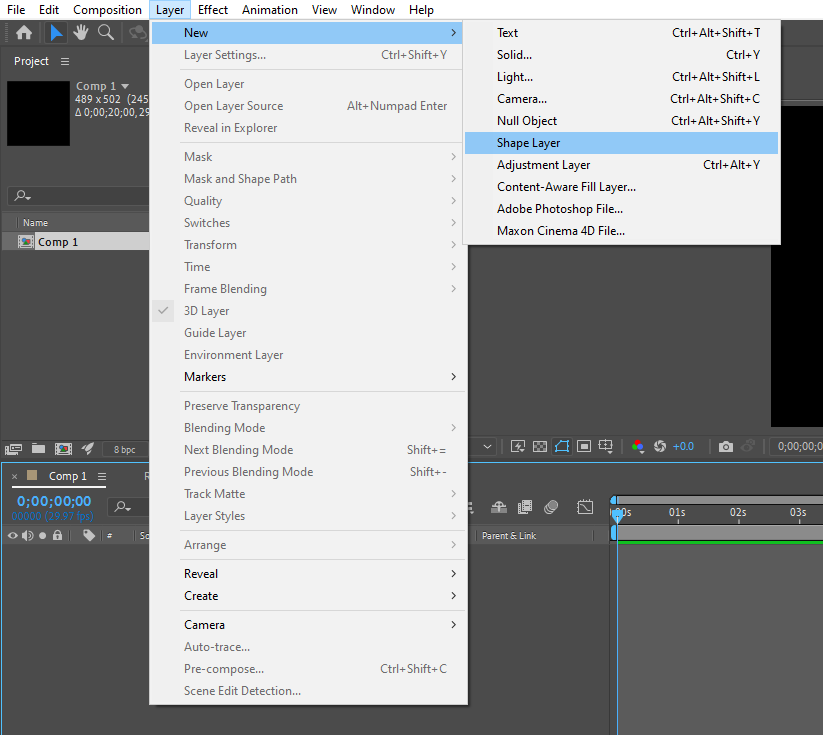Click the new folder icon in Project panel
This screenshot has width=823, height=735.
(38, 448)
